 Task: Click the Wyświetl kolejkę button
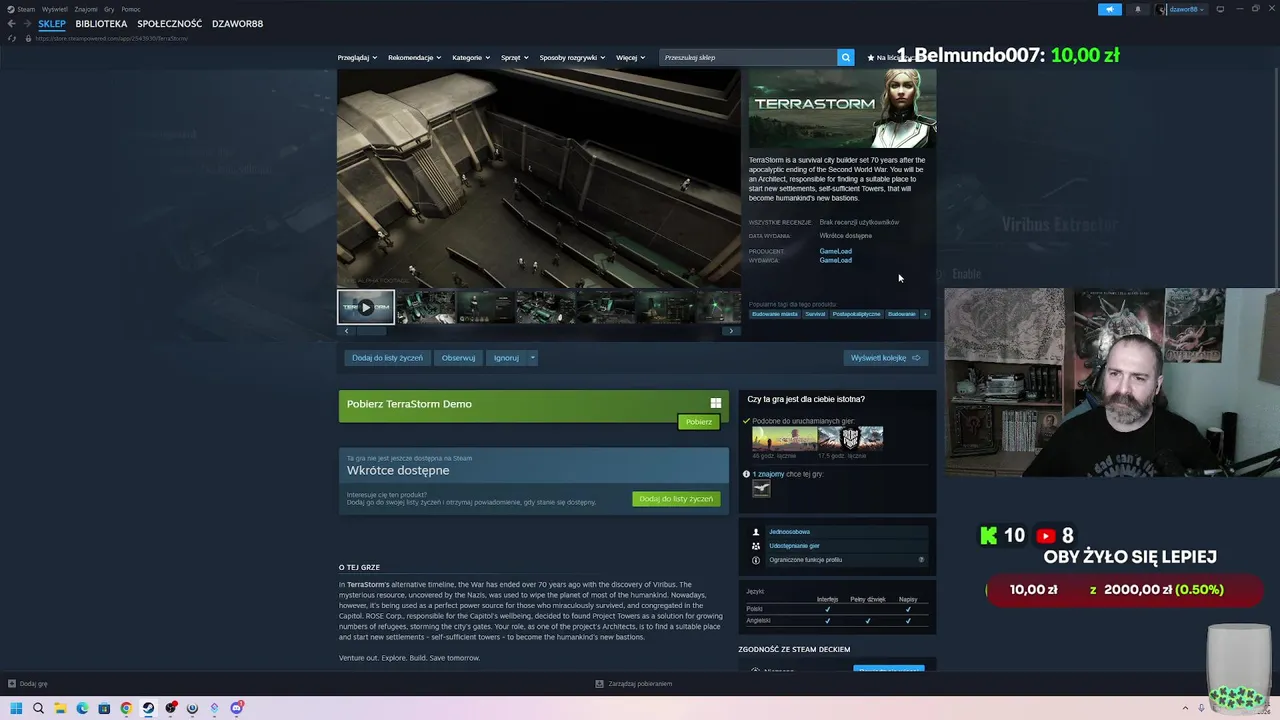(x=885, y=357)
